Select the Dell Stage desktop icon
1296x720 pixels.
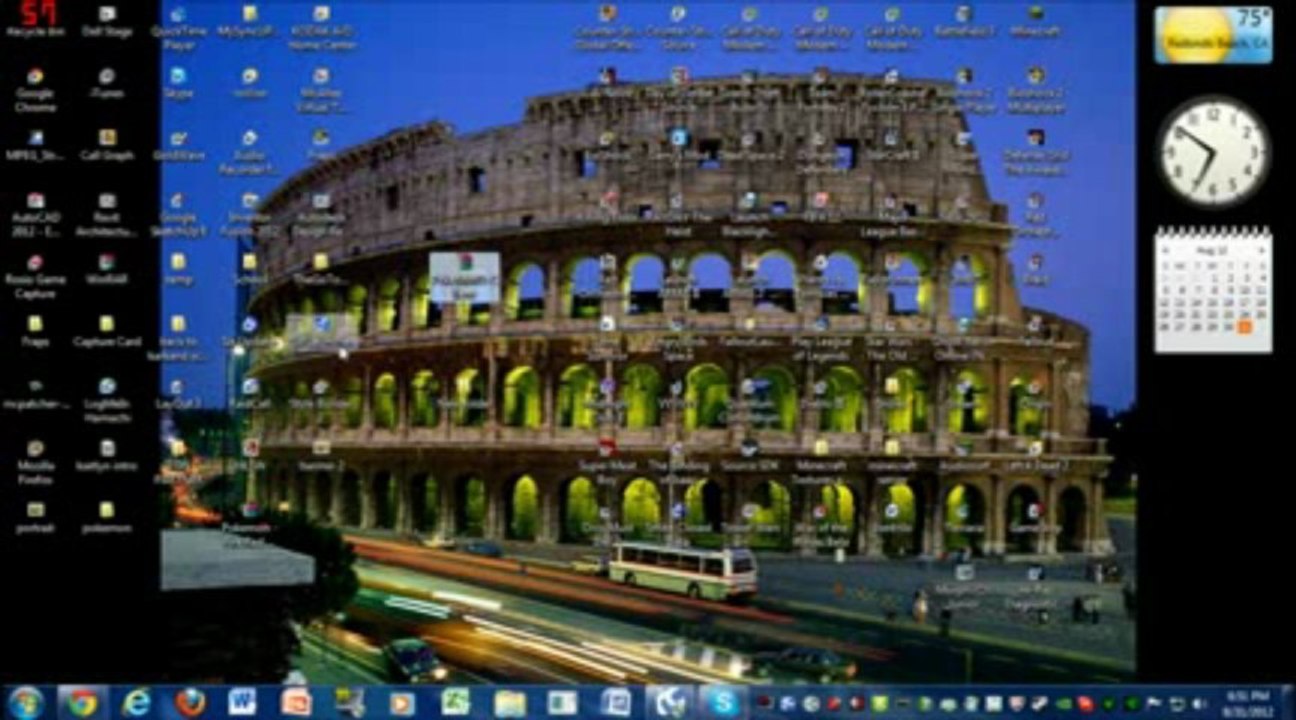(107, 20)
